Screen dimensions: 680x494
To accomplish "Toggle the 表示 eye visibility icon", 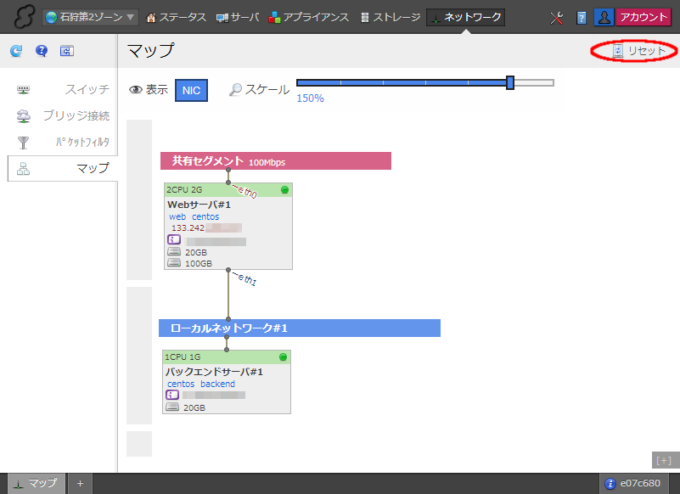I will 136,90.
